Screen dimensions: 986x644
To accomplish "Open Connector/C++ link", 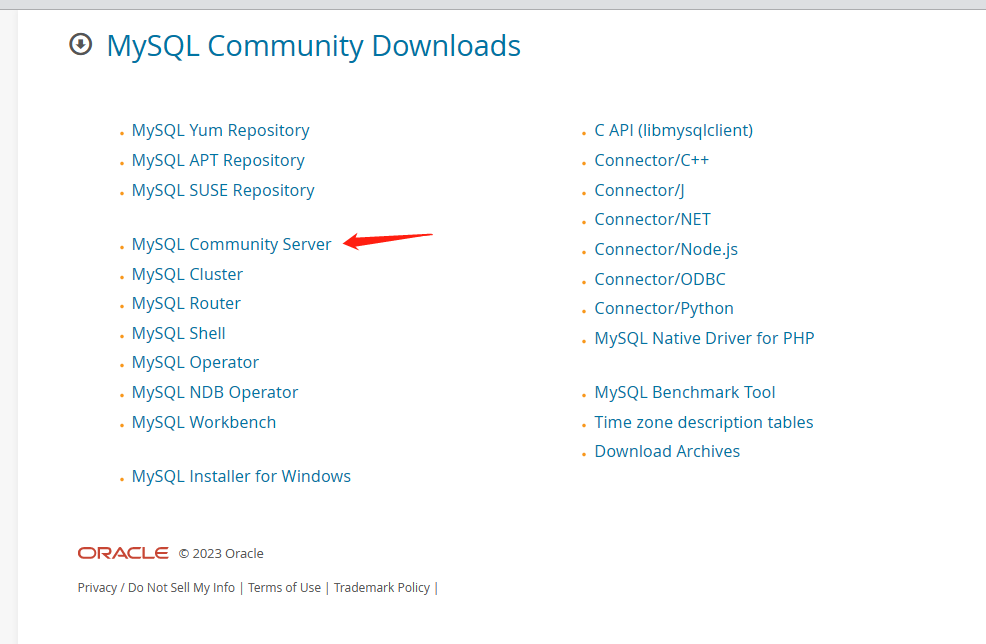I will [651, 160].
